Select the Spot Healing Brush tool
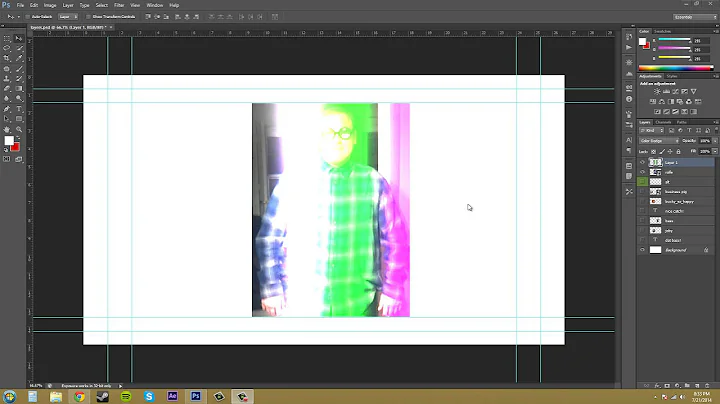Screen dimensions: 720x404 pyautogui.click(x=7, y=69)
